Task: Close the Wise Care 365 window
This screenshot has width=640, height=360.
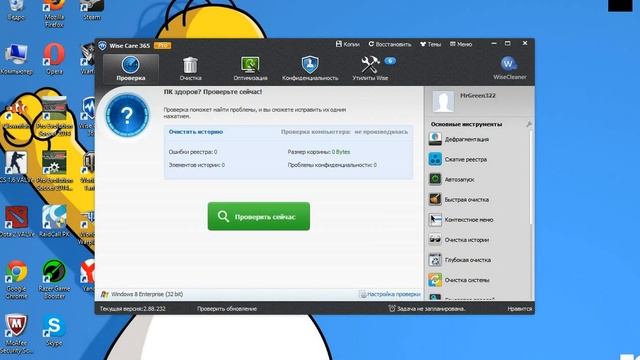Action: point(525,43)
